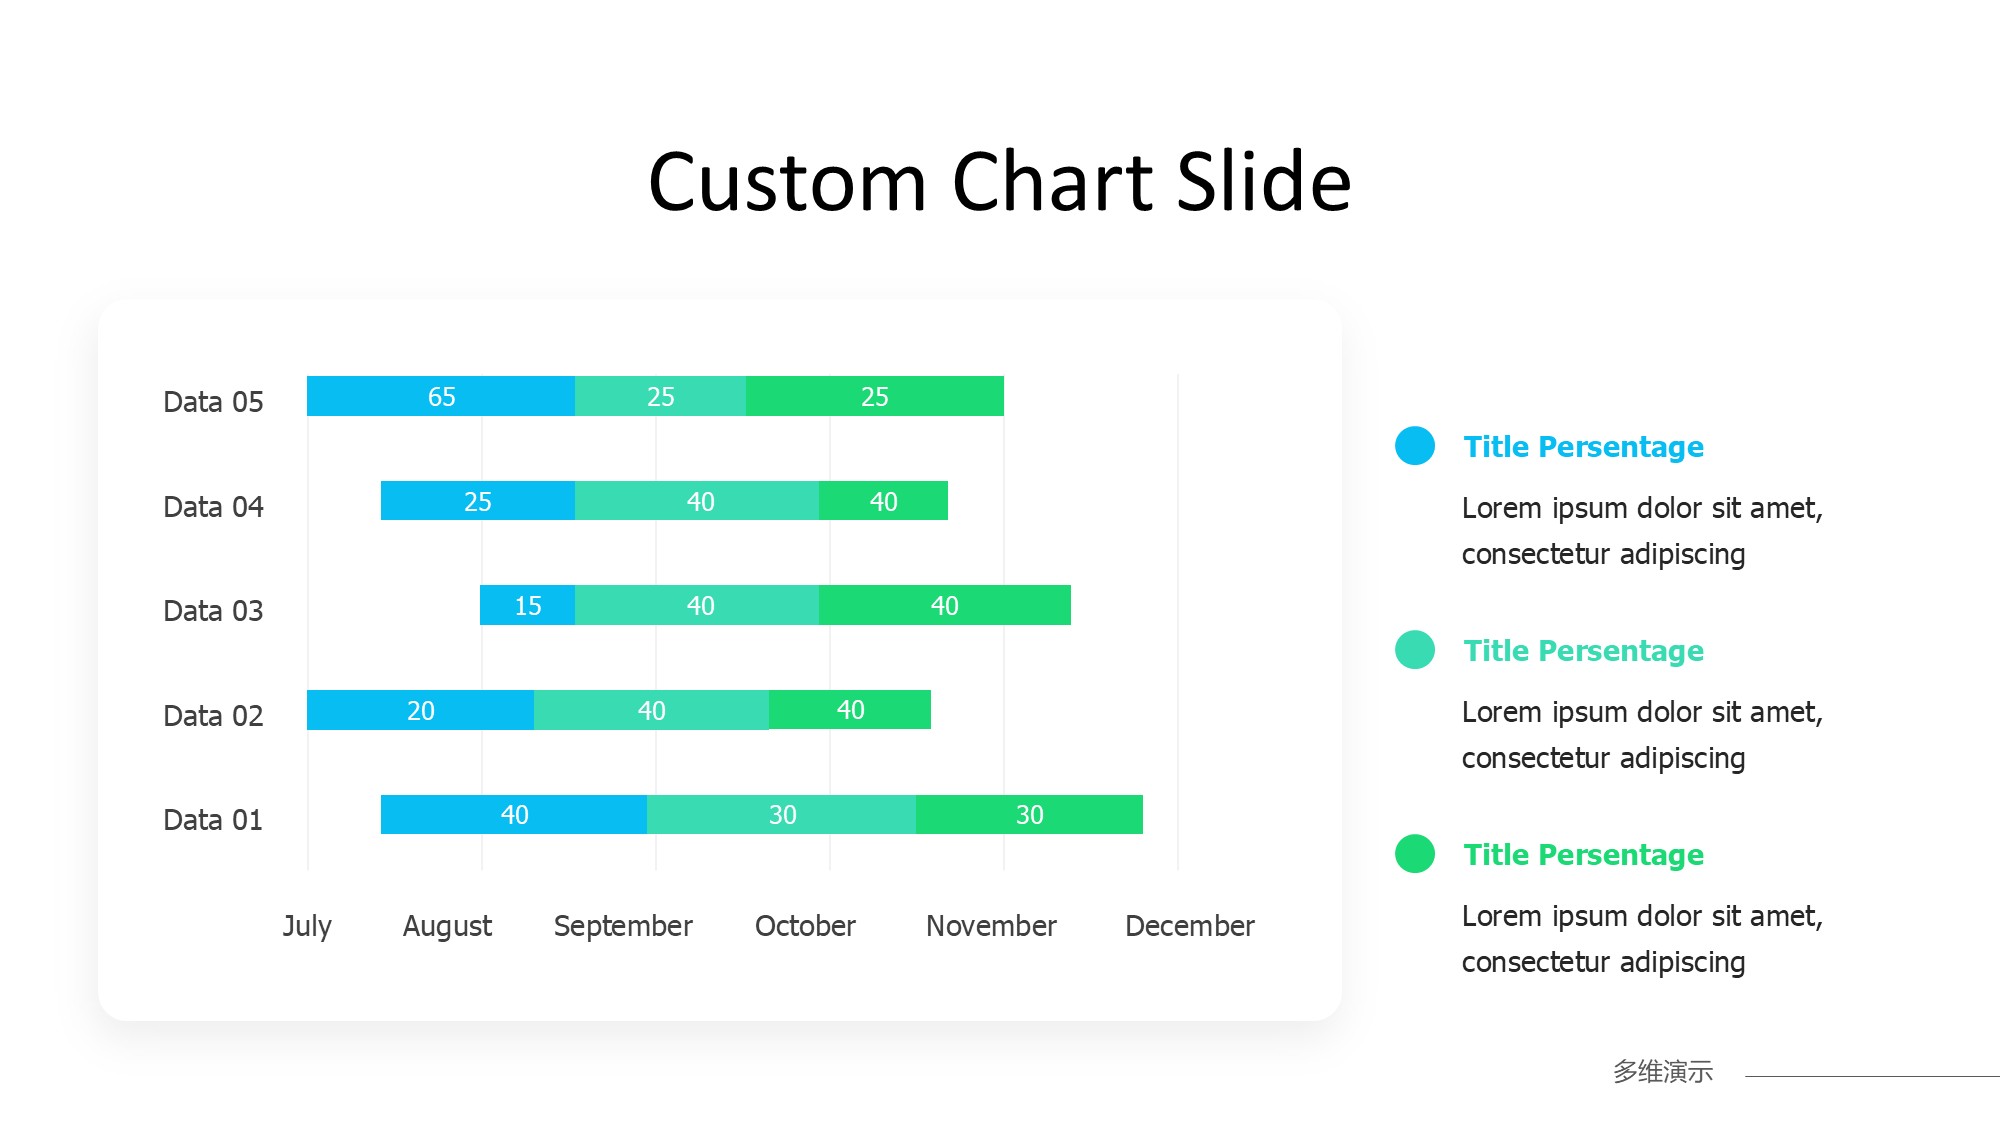Screen dimensions: 2000x1125
Task: Click the green 30 segment in Data 01
Action: (1029, 814)
